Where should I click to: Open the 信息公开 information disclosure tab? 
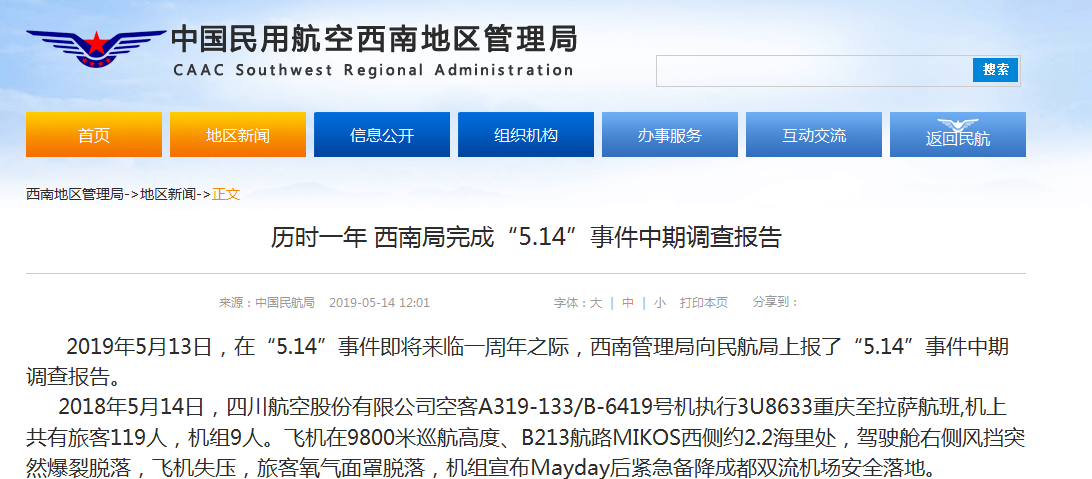click(x=382, y=134)
